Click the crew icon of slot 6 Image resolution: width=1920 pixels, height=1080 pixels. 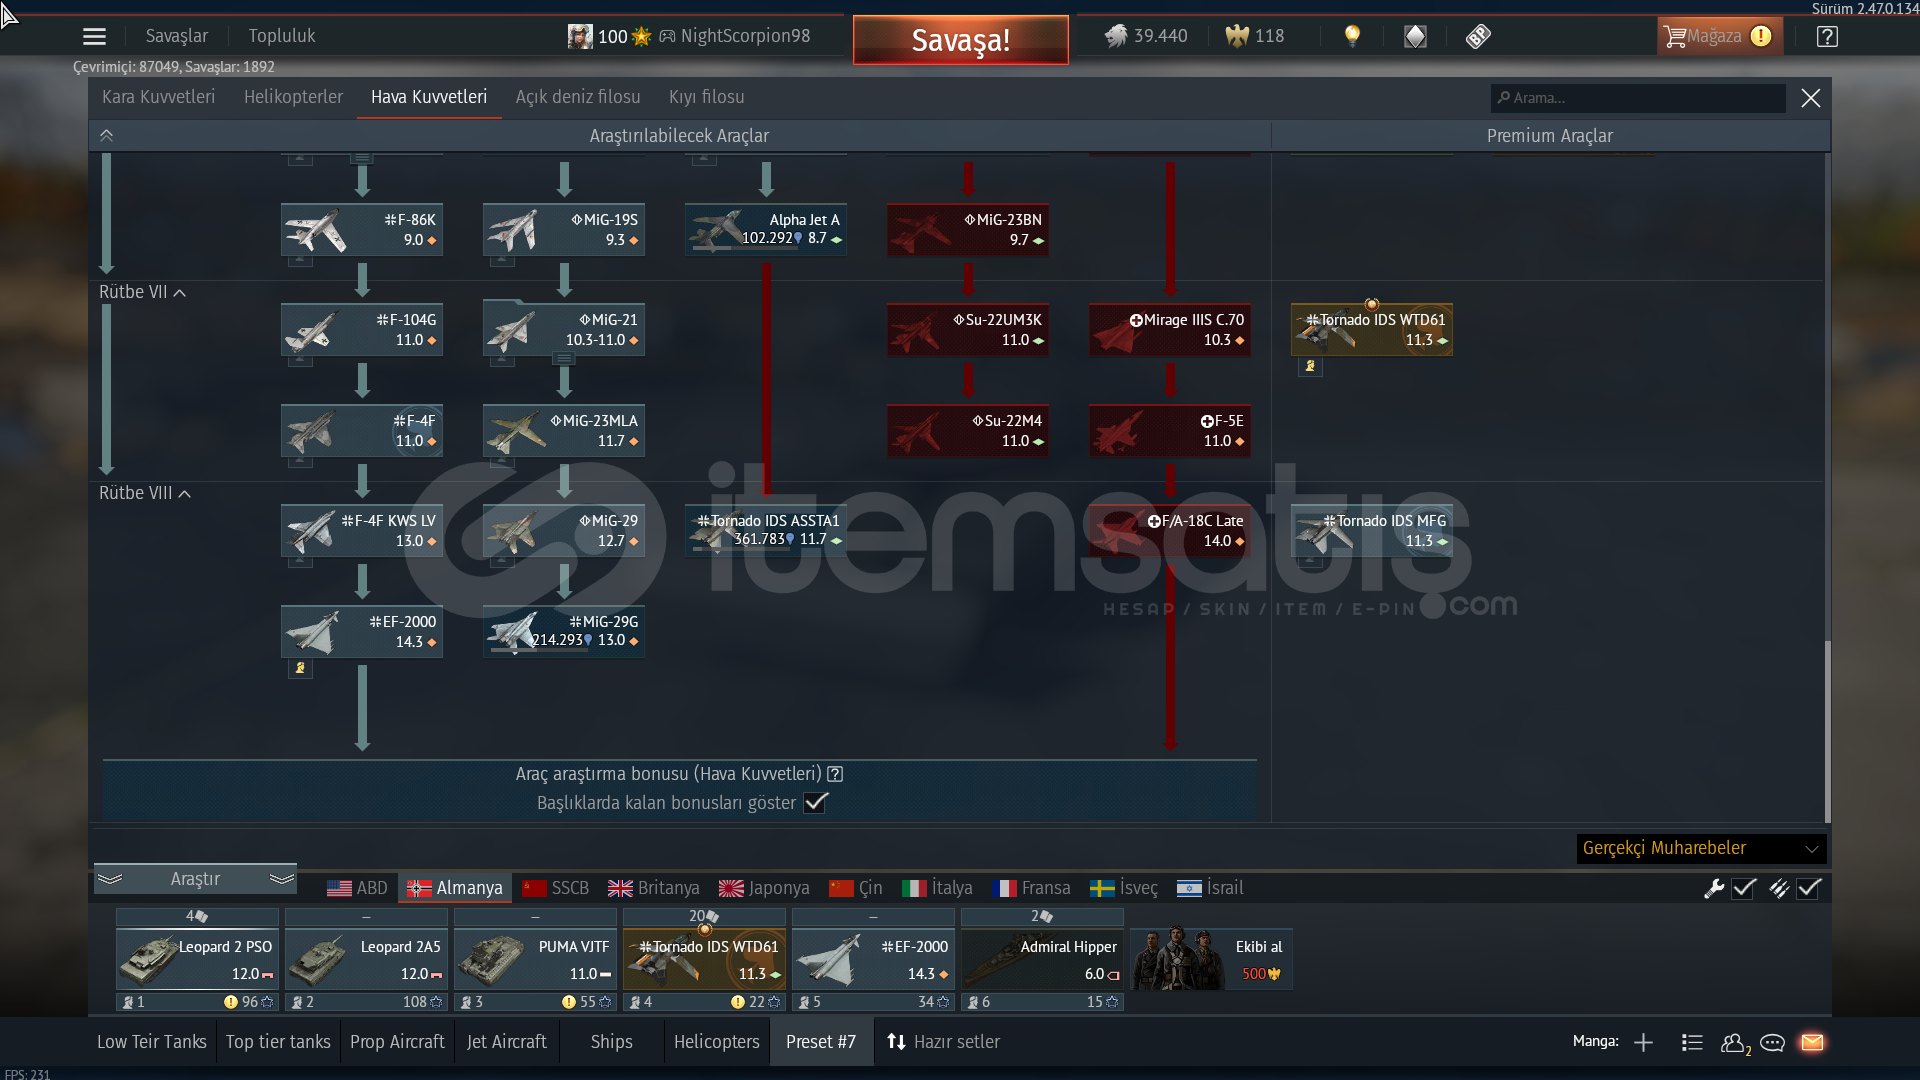click(973, 1002)
